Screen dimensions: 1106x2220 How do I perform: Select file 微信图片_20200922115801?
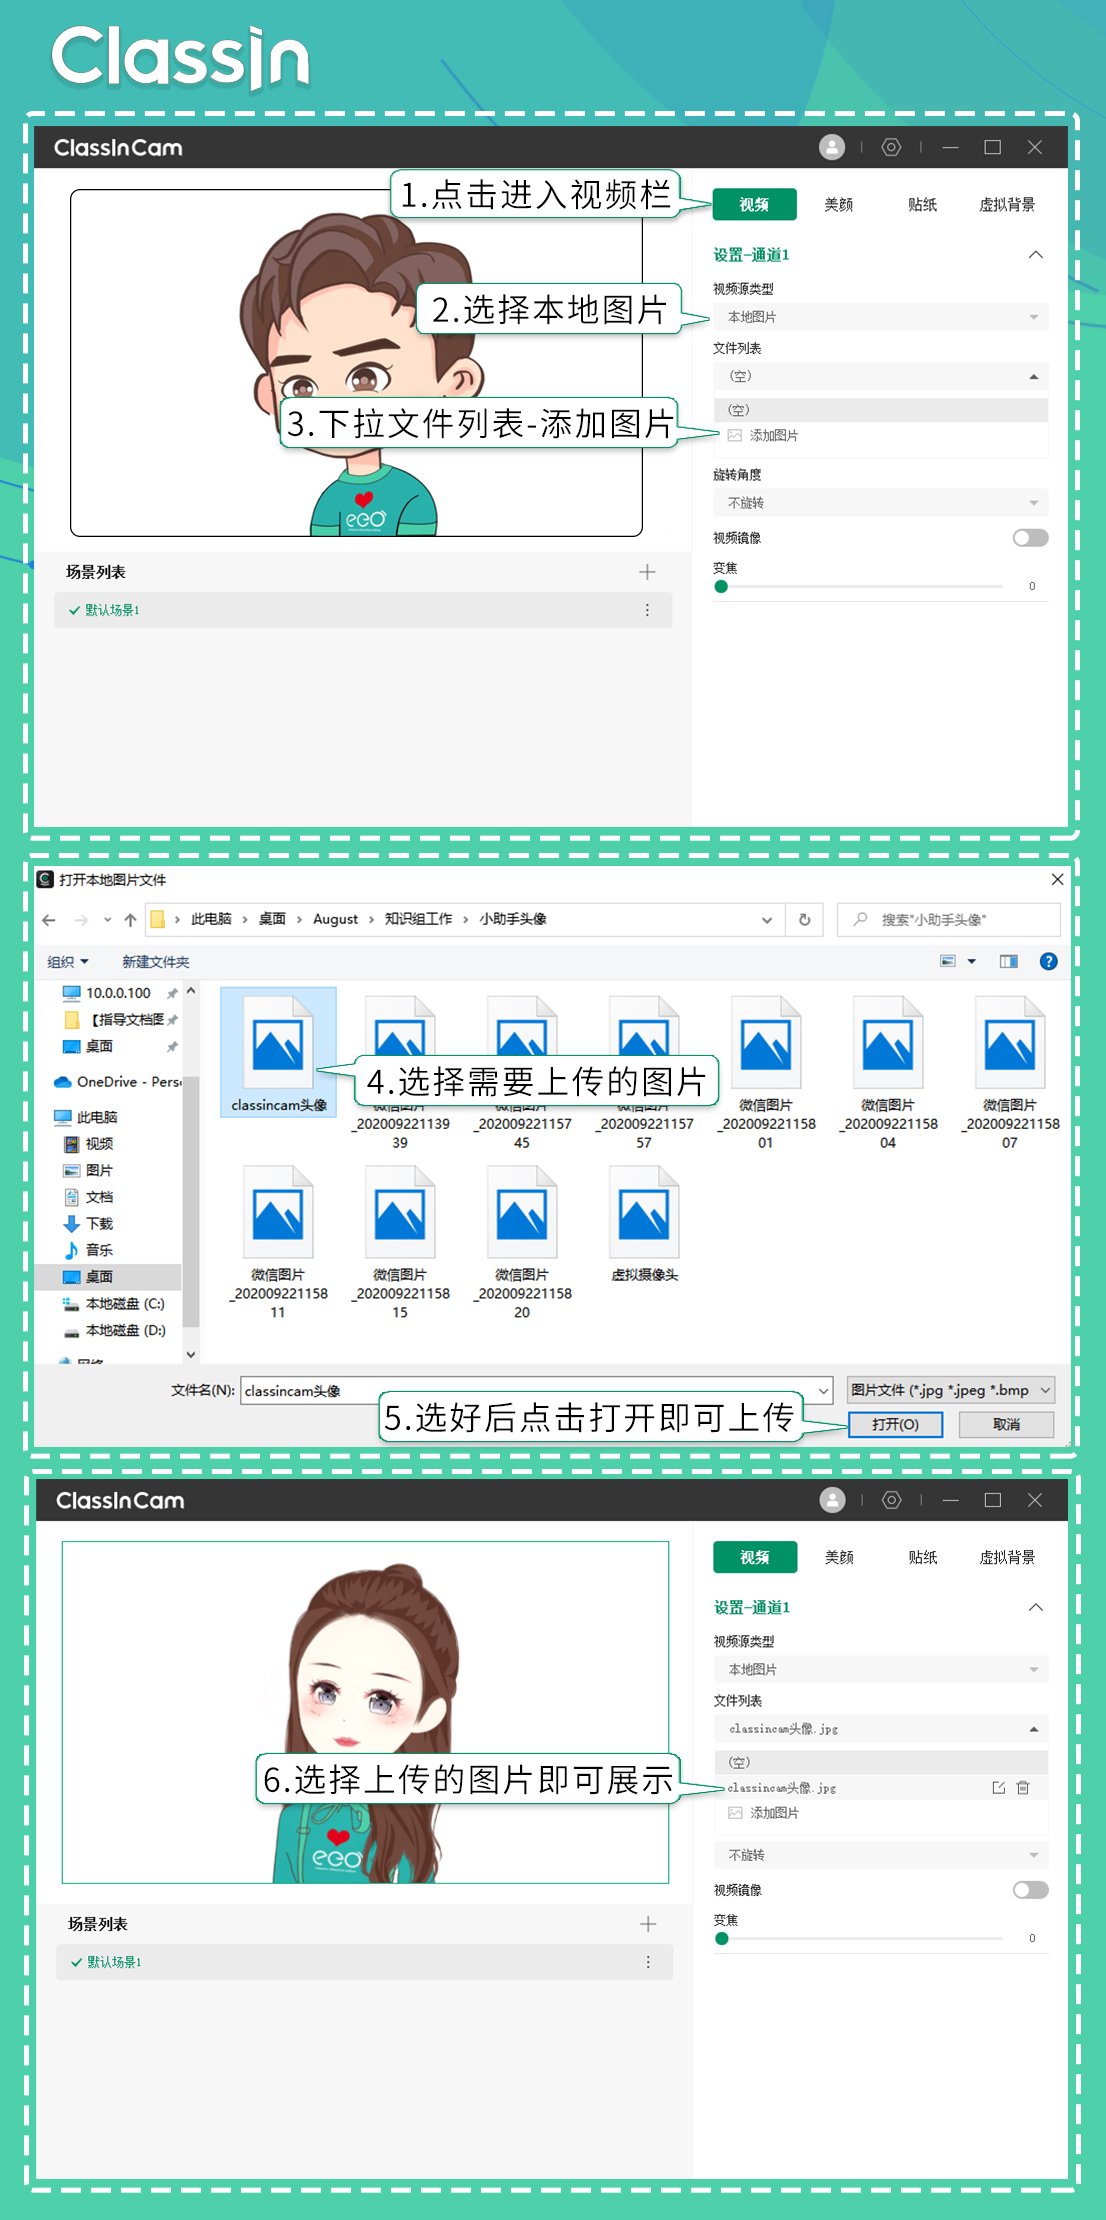(766, 1072)
